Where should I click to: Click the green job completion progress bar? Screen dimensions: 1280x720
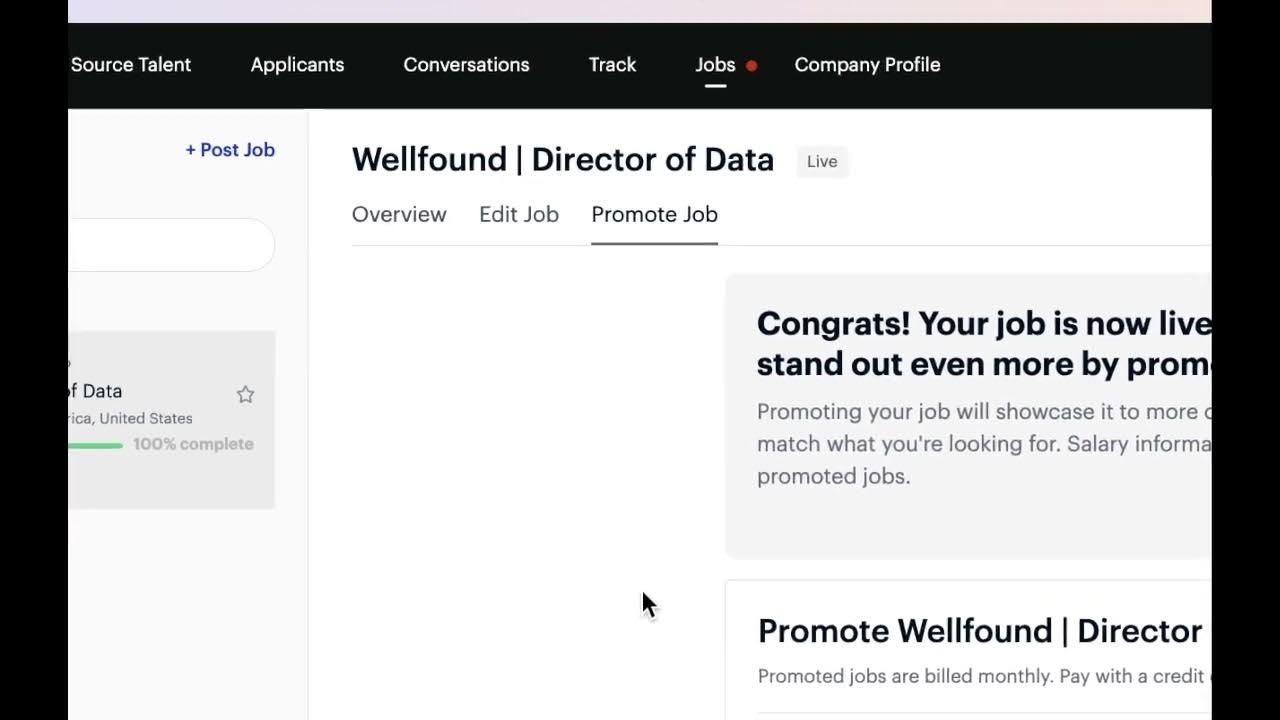95,445
